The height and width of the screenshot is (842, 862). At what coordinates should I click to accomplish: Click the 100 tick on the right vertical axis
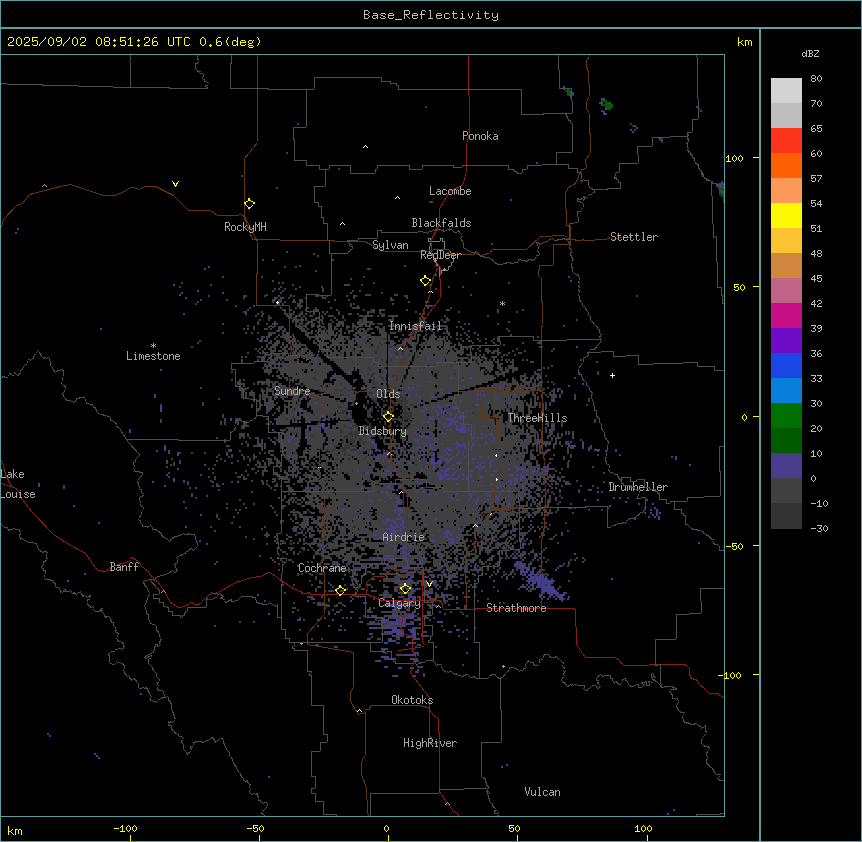734,158
